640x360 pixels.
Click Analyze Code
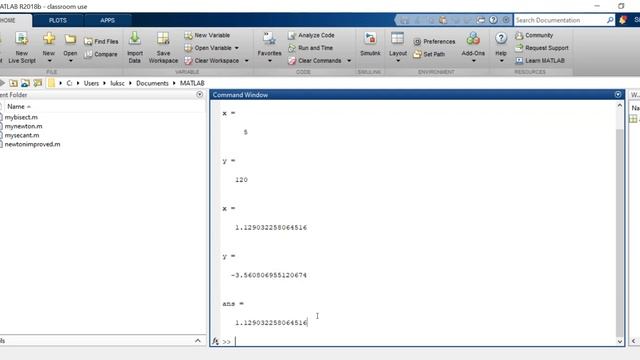[x=311, y=35]
